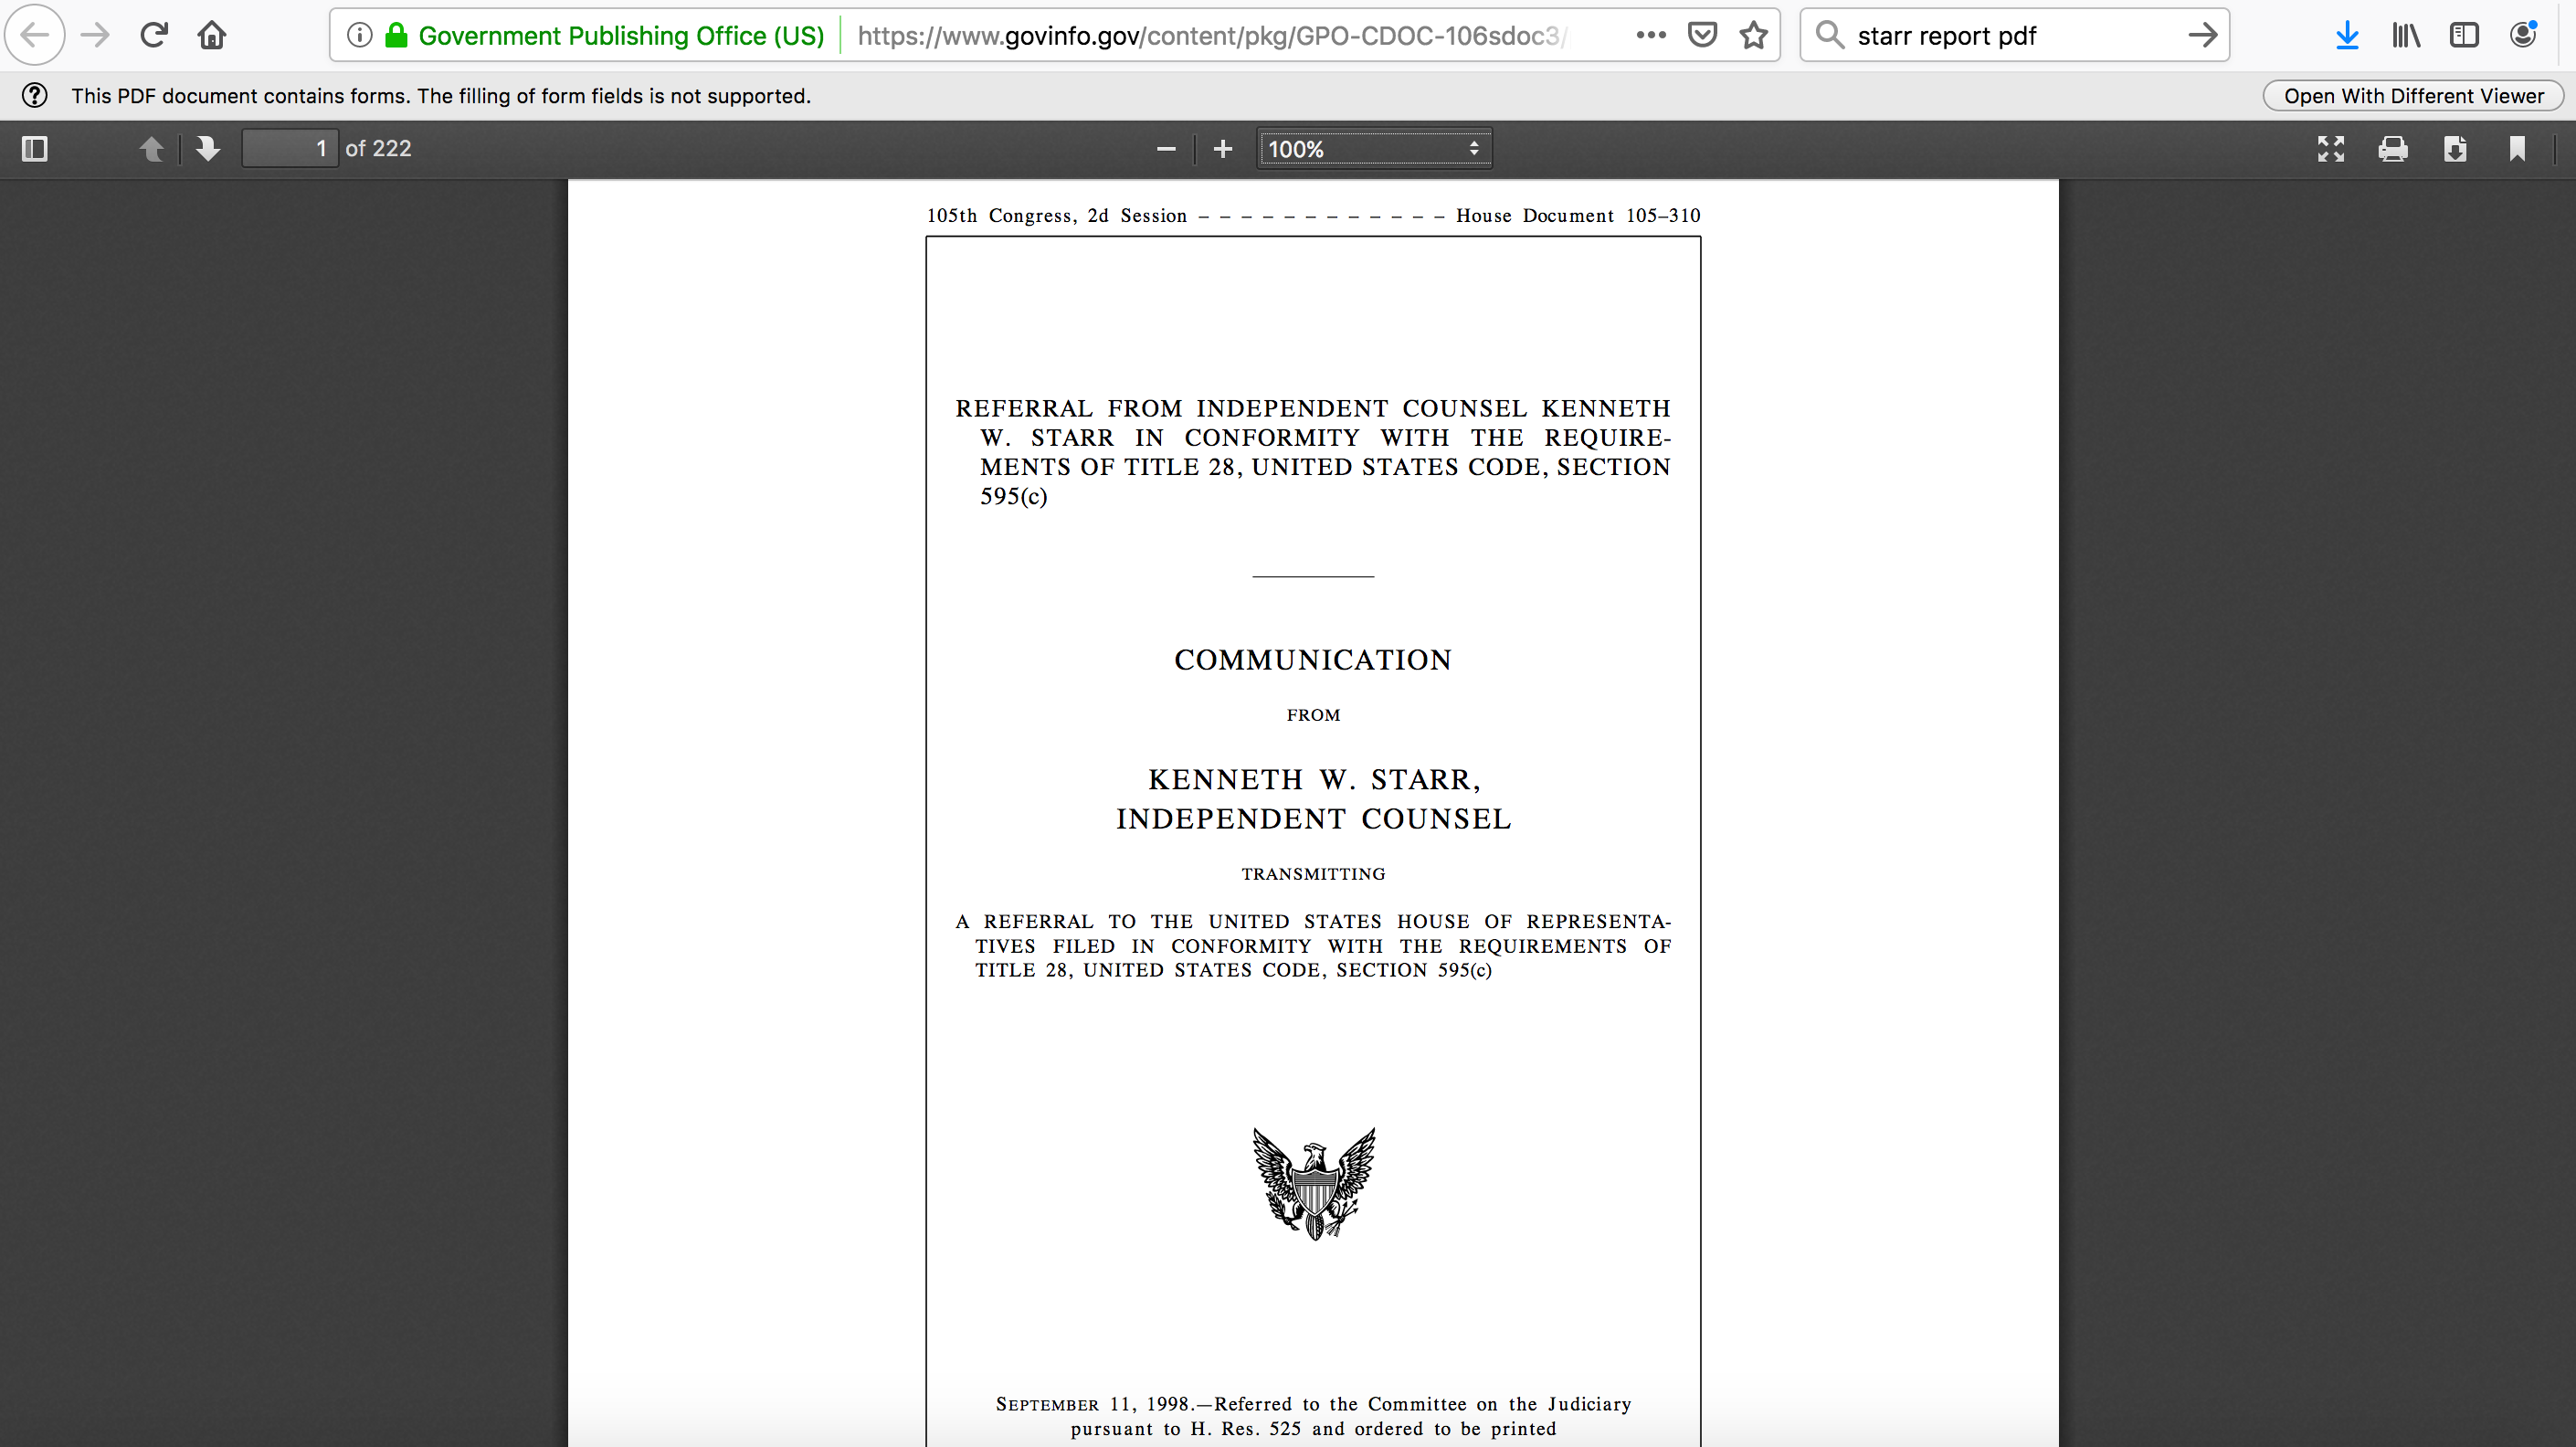Click the PDF viewer bookmark current view icon
The height and width of the screenshot is (1447, 2576).
click(2516, 149)
